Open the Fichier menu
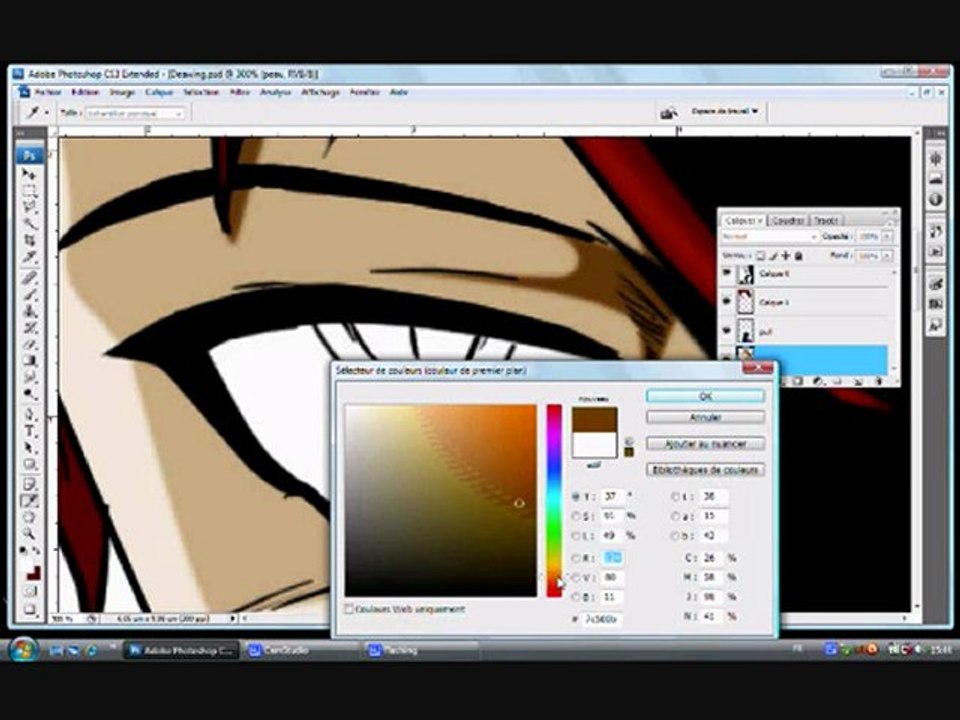The height and width of the screenshot is (720, 960). click(48, 92)
